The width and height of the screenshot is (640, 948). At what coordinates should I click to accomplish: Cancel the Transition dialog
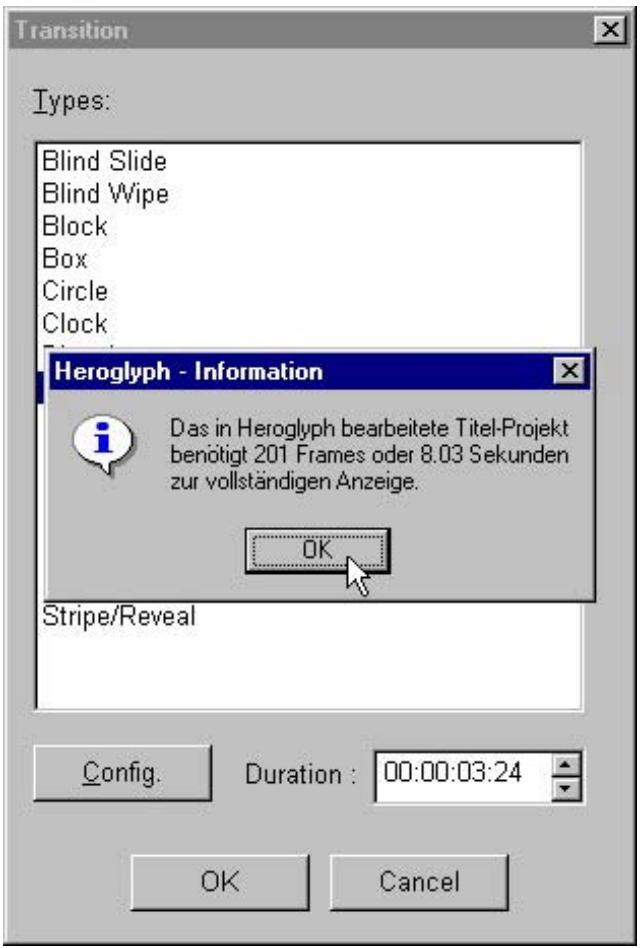(x=419, y=882)
